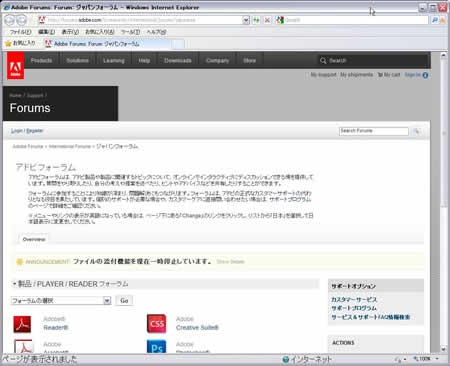The height and width of the screenshot is (366, 450).
Task: Select the Help navigation item
Action: [144, 60]
